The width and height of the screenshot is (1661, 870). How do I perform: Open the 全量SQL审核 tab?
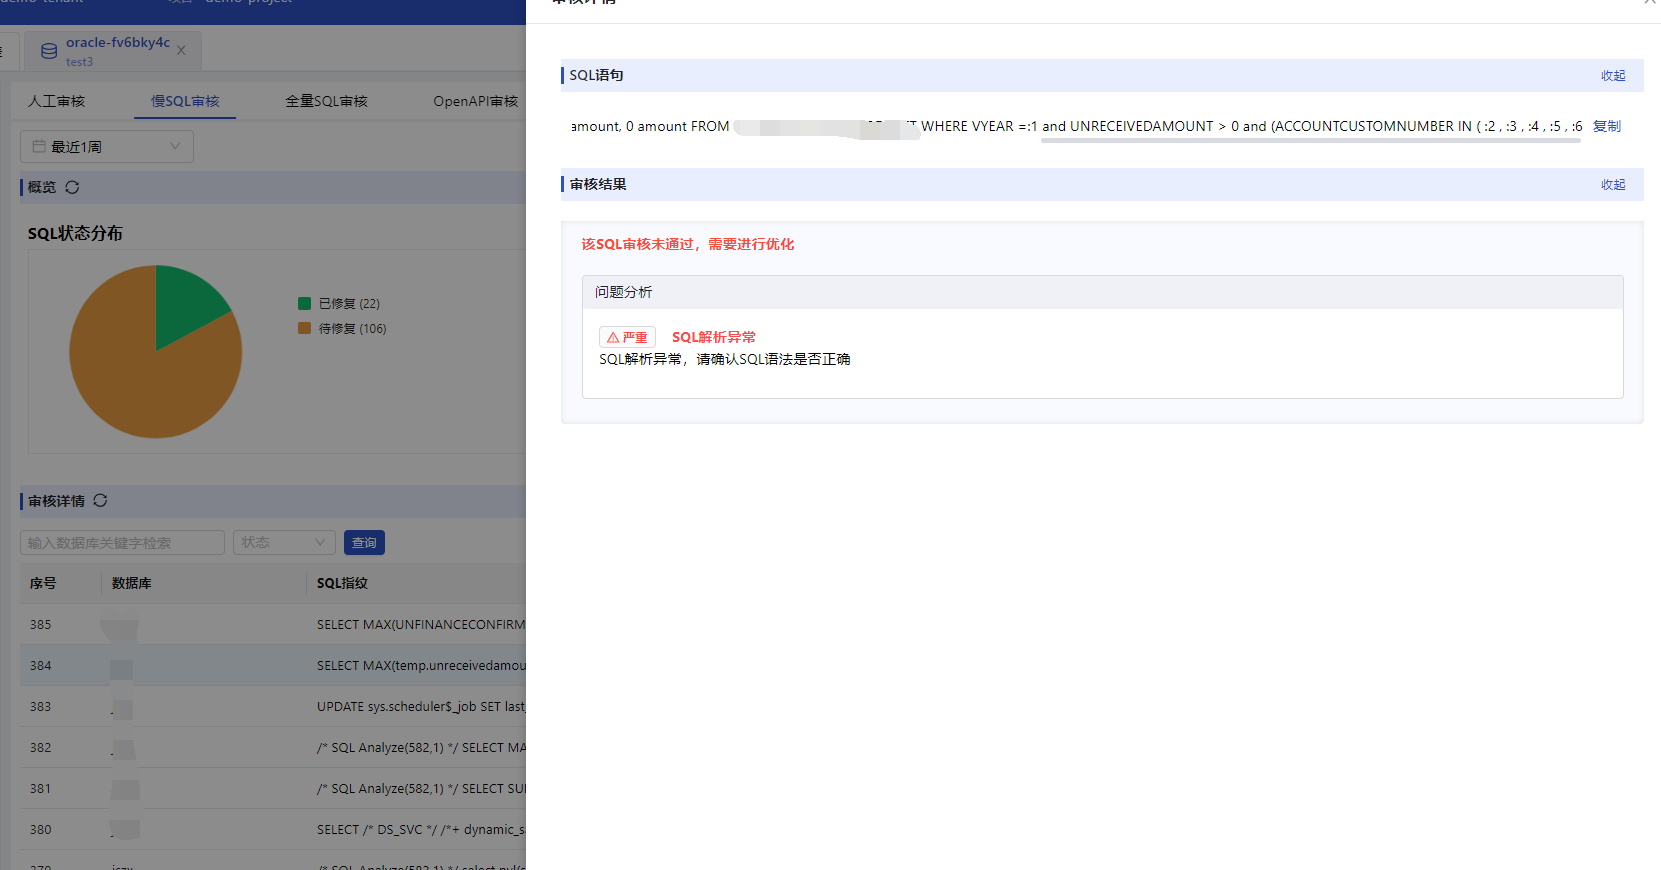pyautogui.click(x=326, y=101)
